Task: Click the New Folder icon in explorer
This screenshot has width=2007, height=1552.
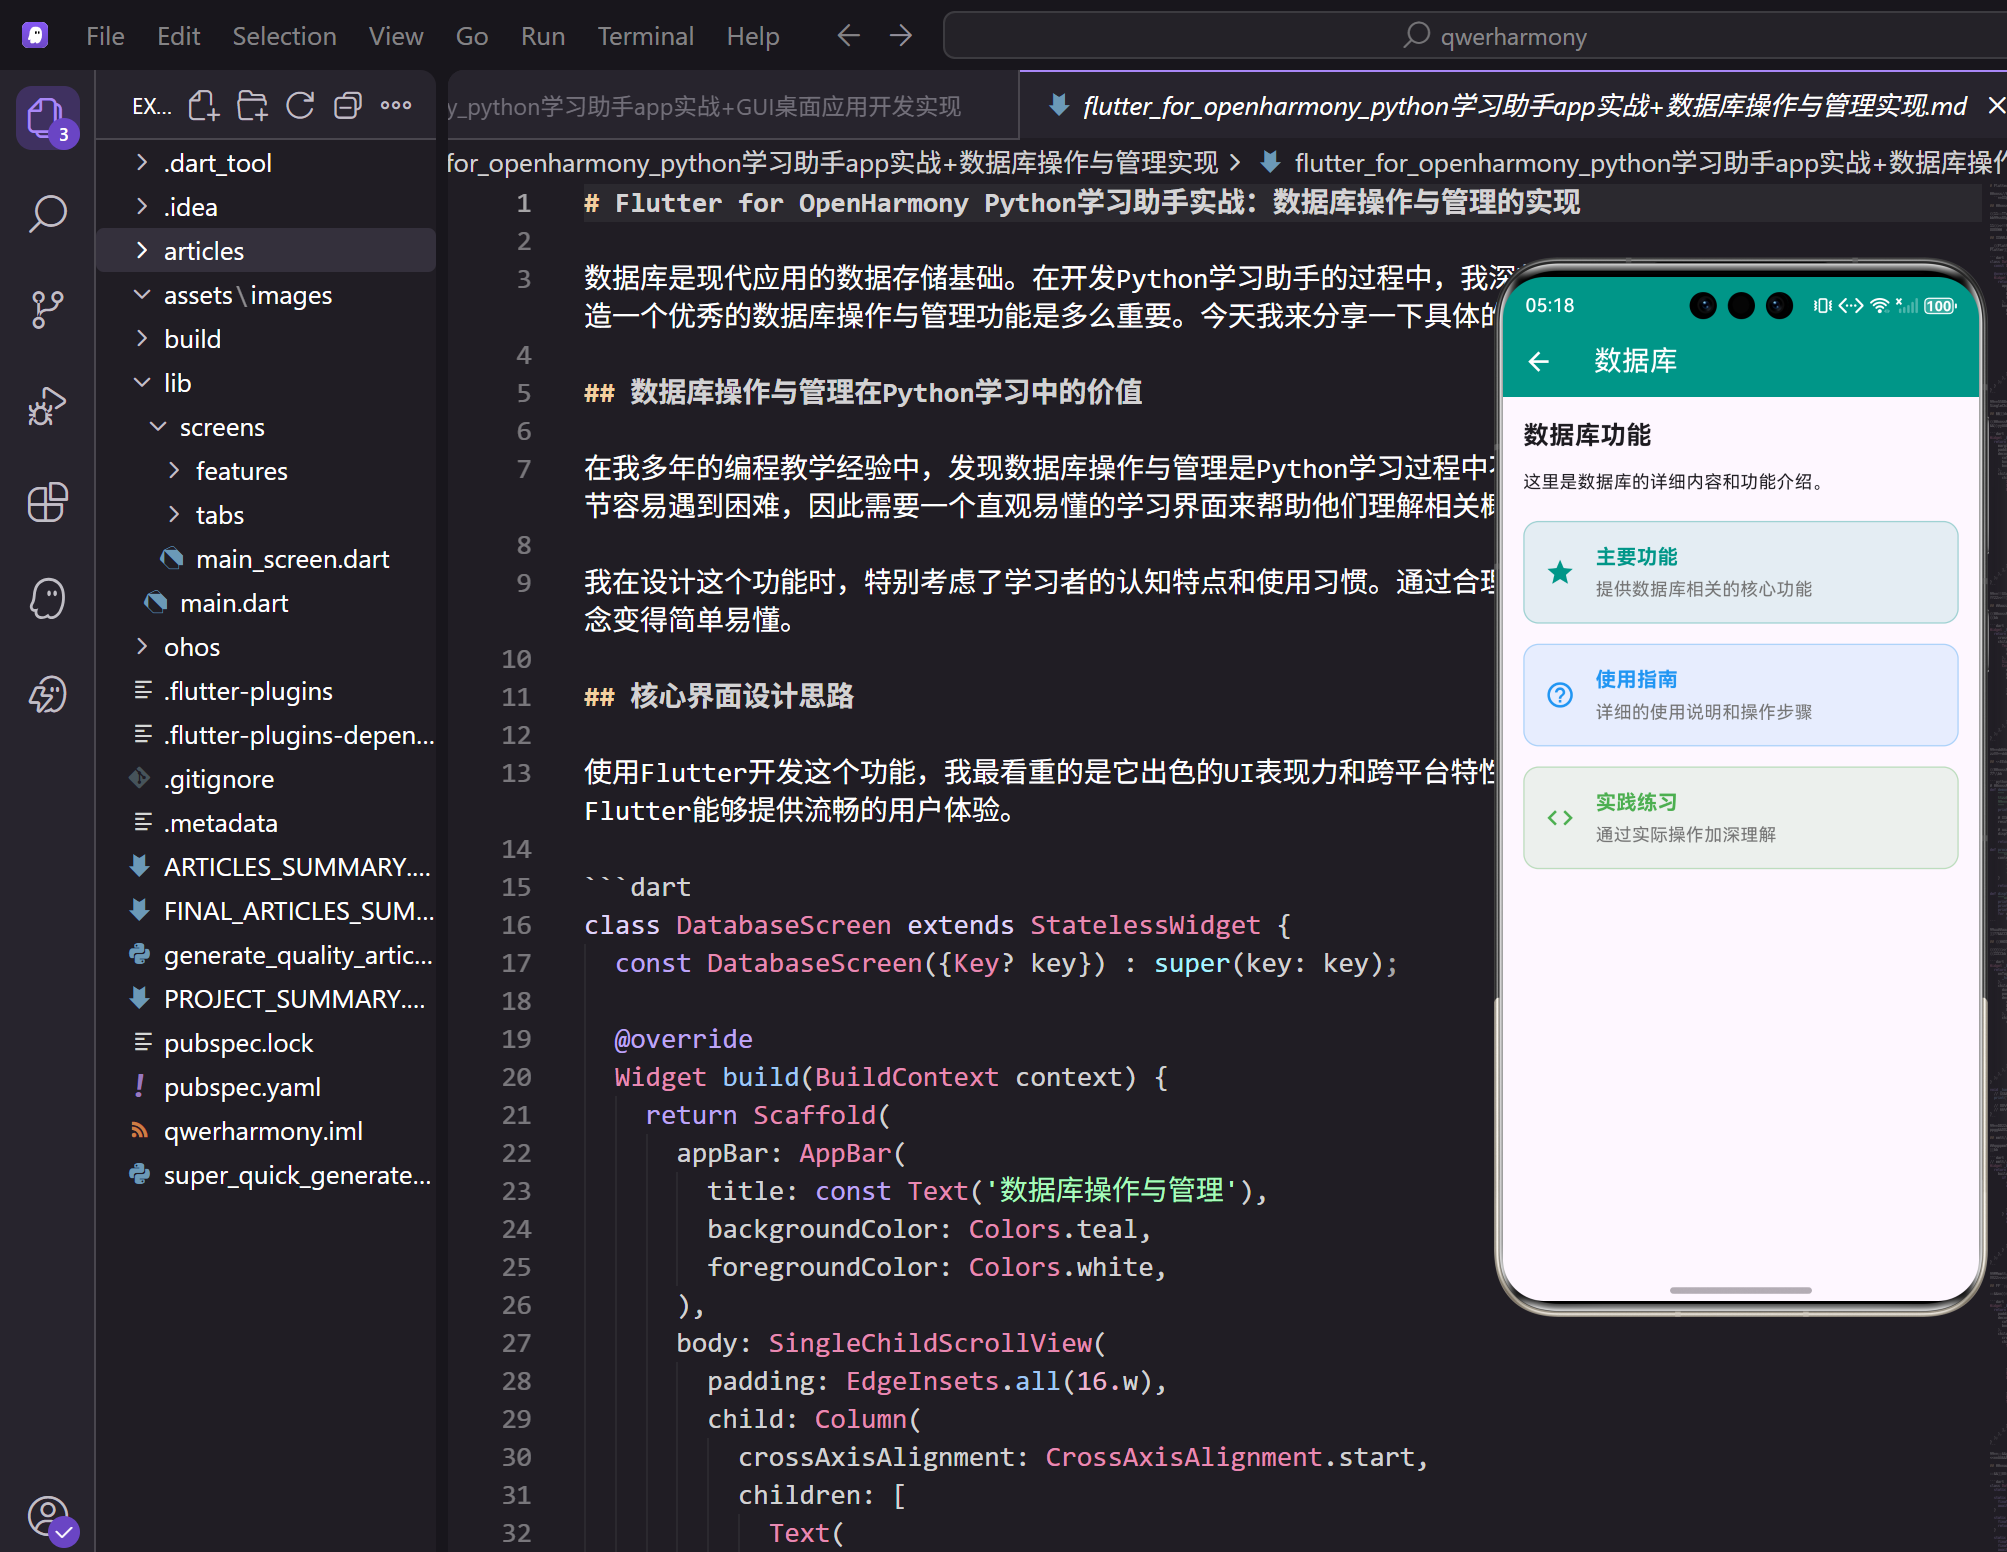Action: point(252,106)
